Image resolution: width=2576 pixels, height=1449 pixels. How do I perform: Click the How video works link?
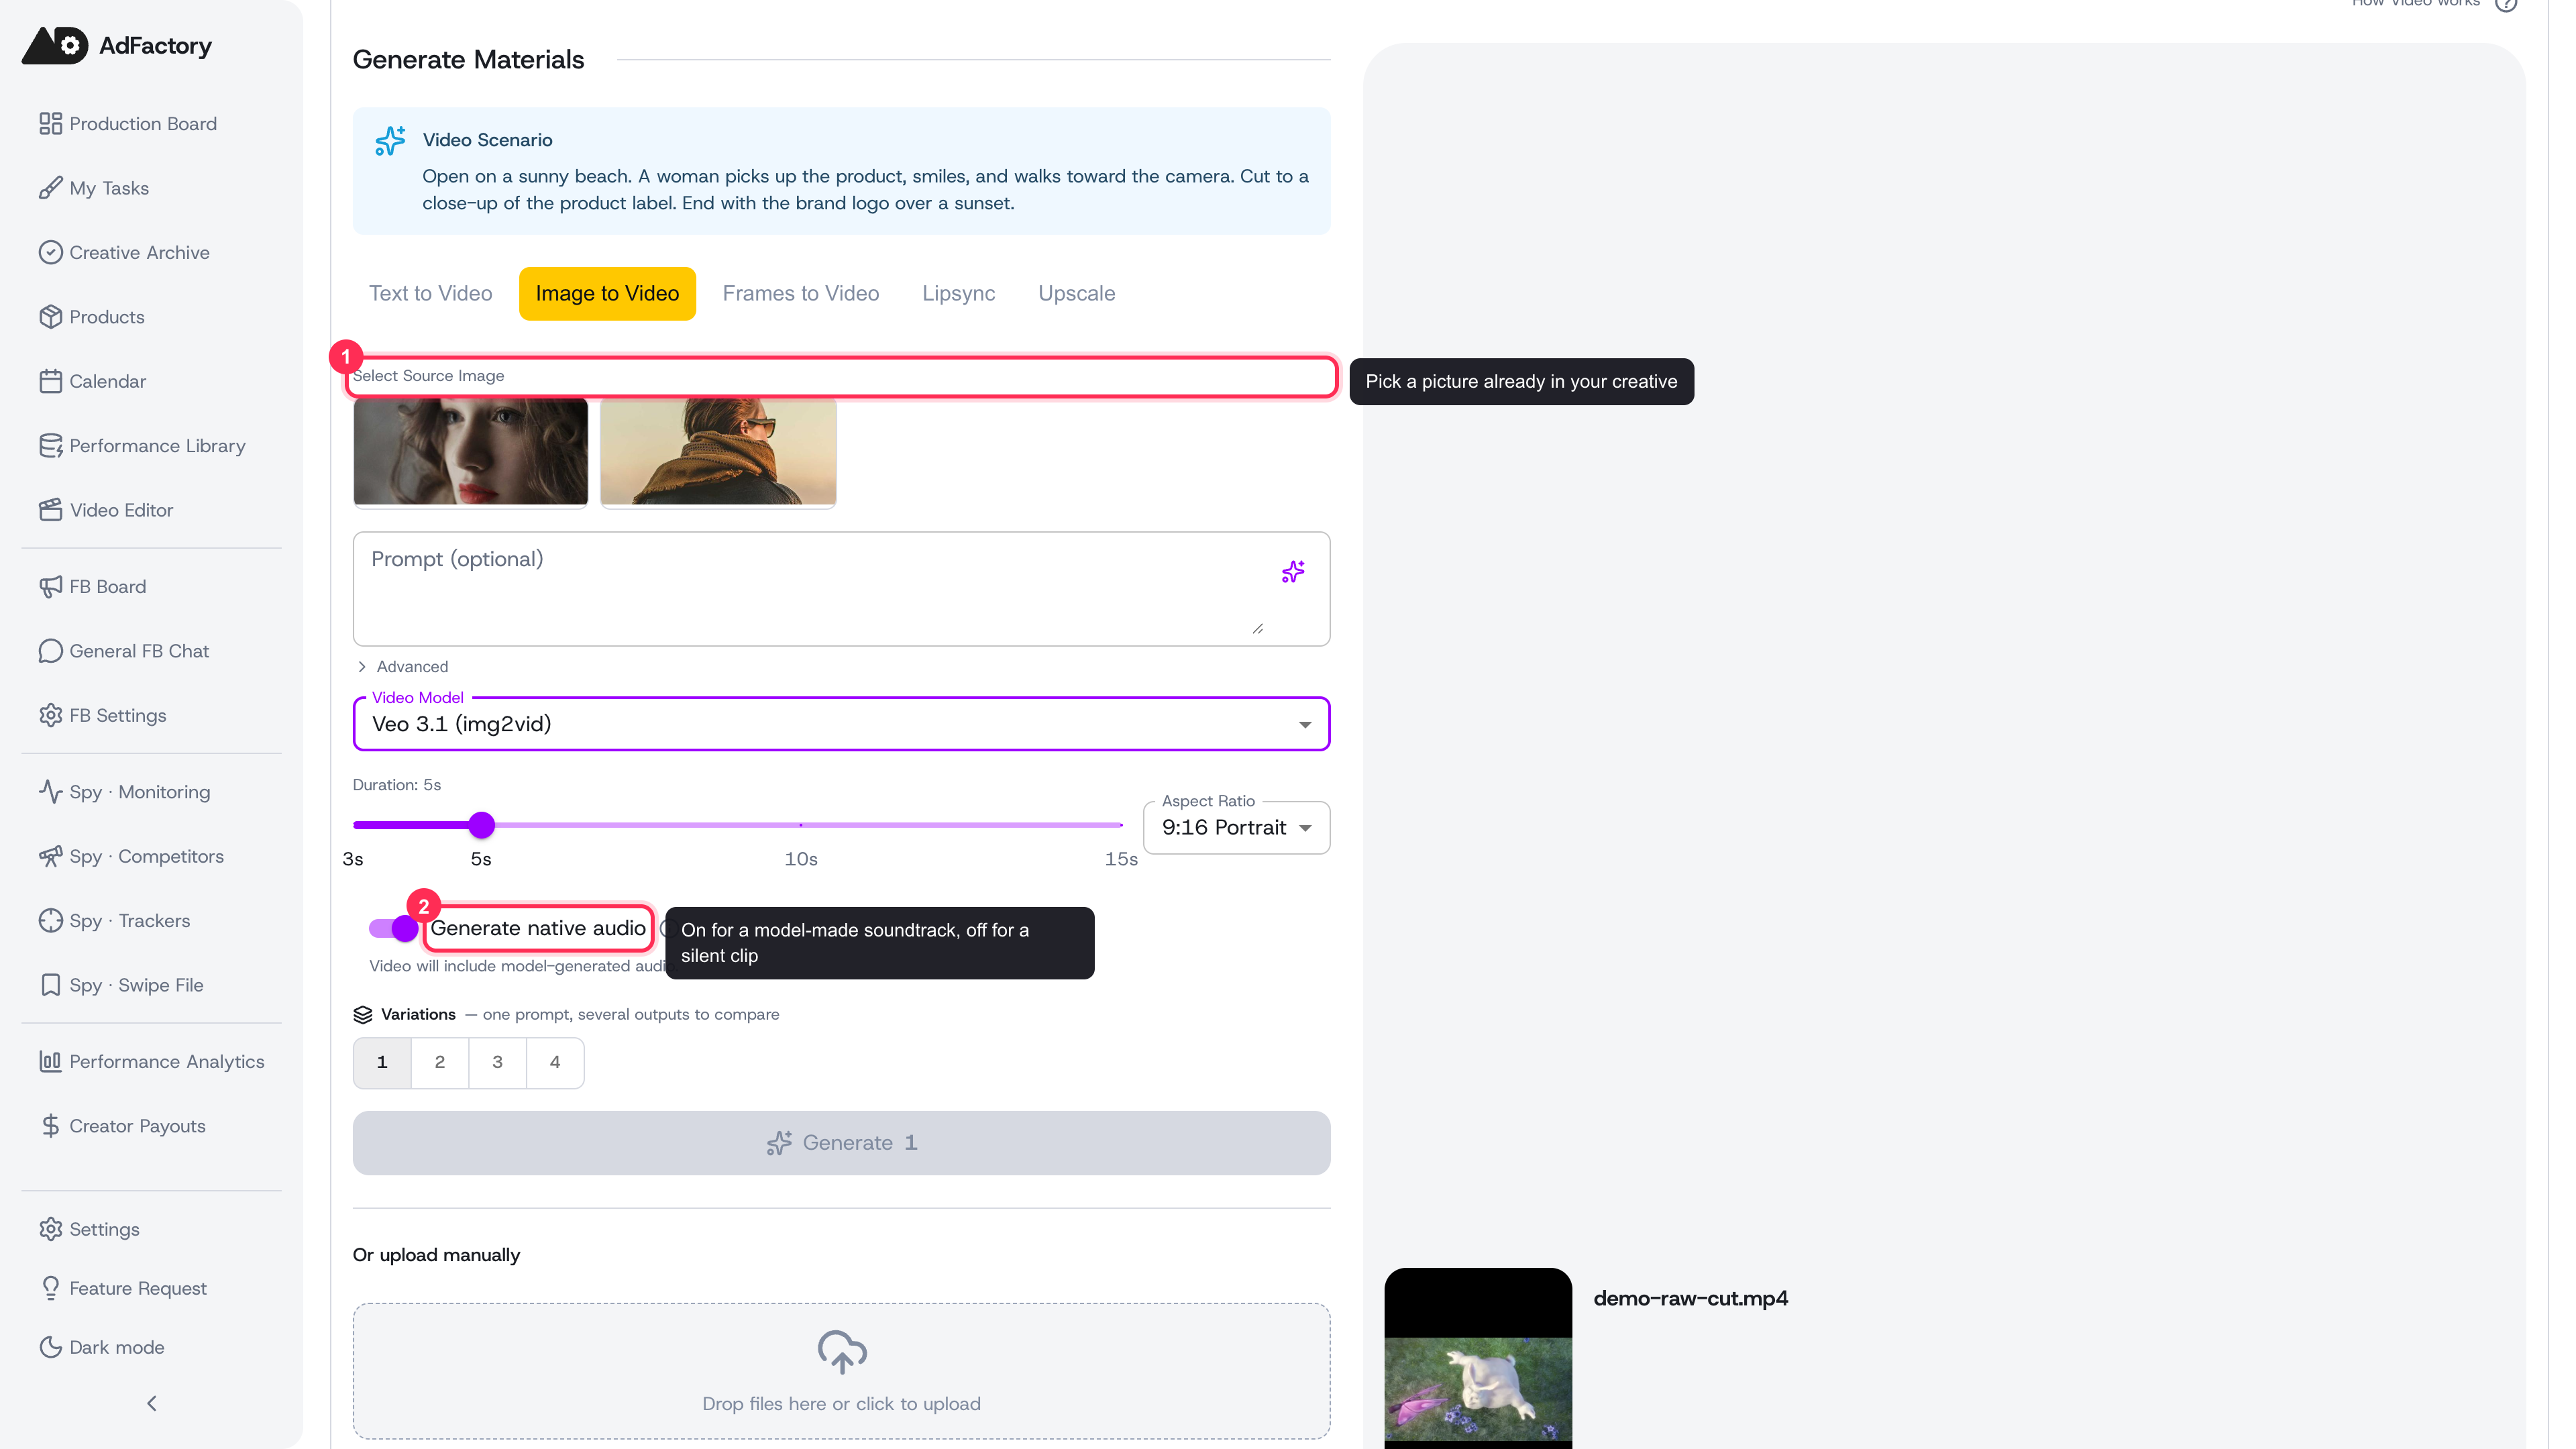[x=2415, y=4]
